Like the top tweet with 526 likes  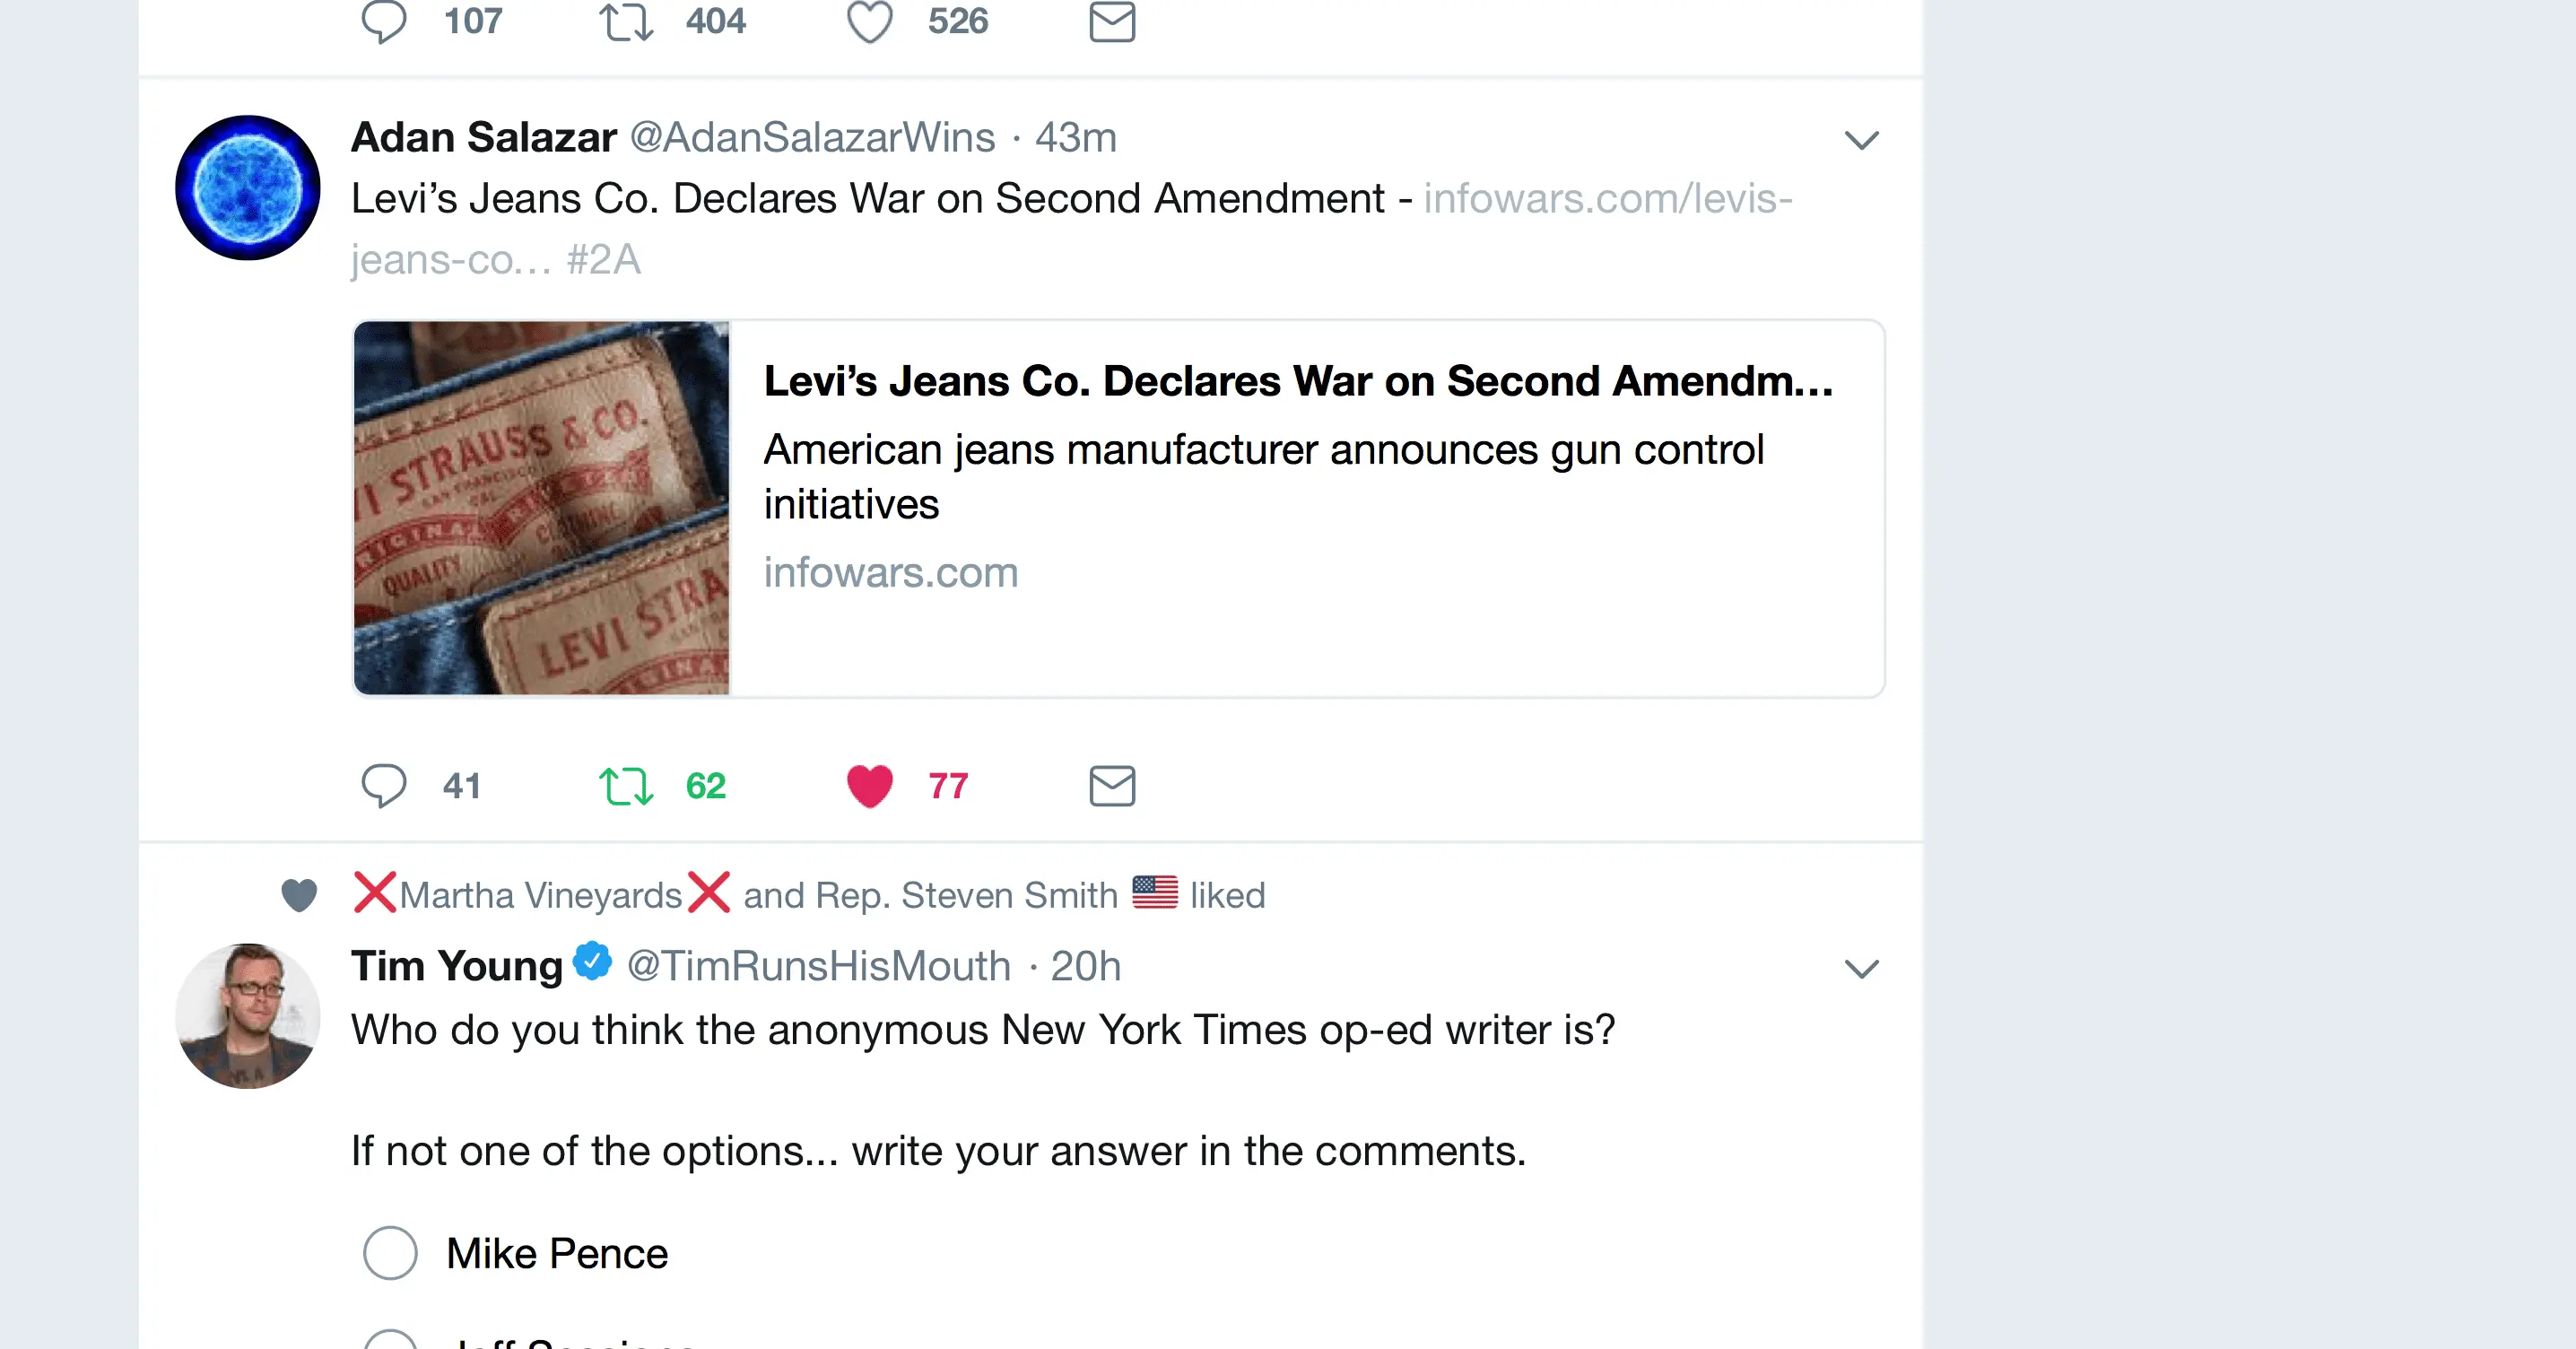[x=869, y=21]
